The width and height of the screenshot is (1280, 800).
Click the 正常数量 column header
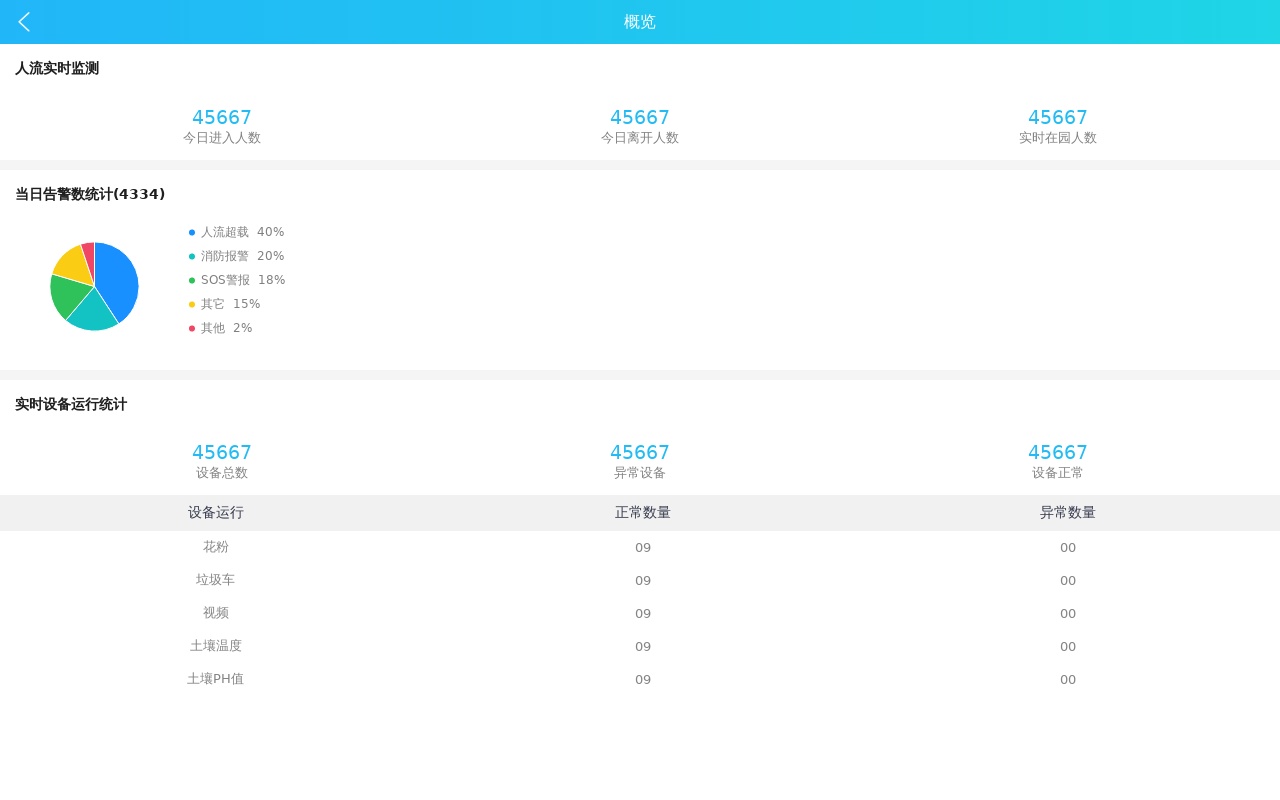tap(643, 513)
